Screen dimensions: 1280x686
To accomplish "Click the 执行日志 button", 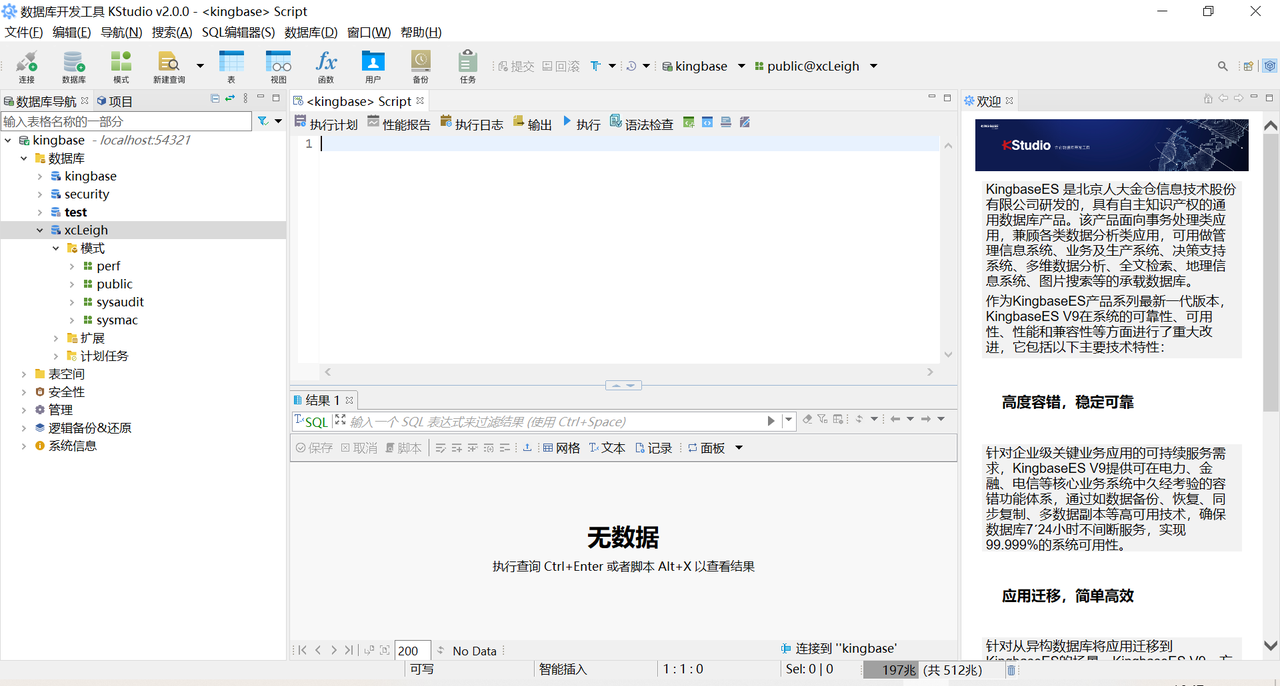I will point(472,124).
